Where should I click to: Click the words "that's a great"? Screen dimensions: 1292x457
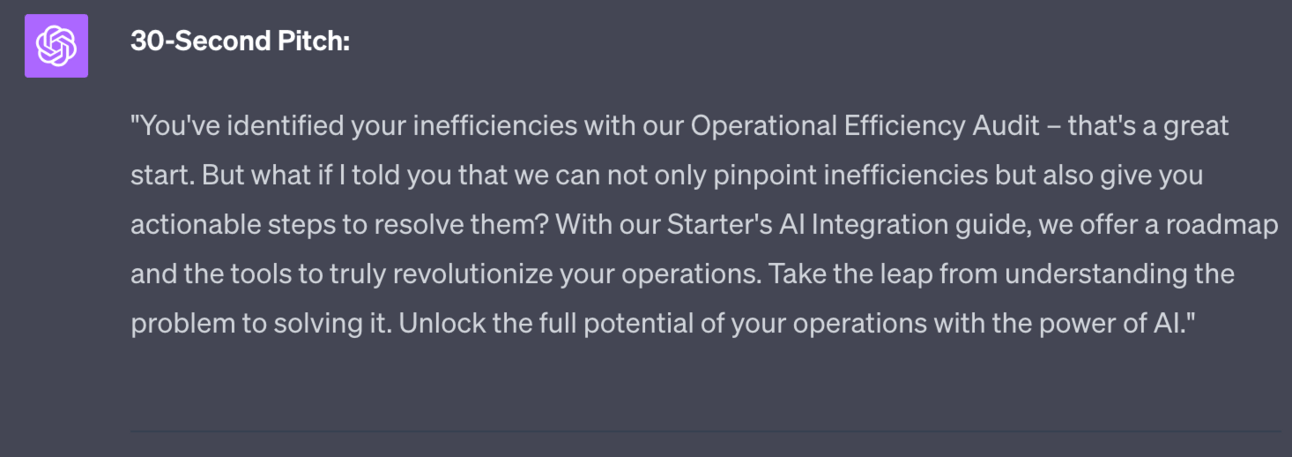[1148, 127]
